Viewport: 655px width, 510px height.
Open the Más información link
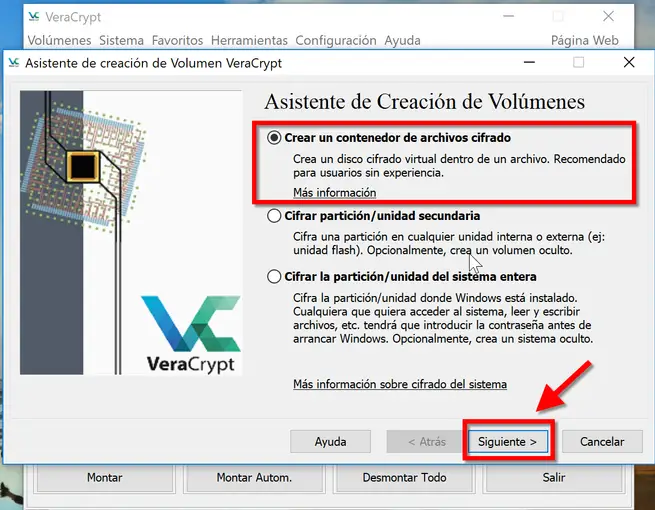click(335, 193)
